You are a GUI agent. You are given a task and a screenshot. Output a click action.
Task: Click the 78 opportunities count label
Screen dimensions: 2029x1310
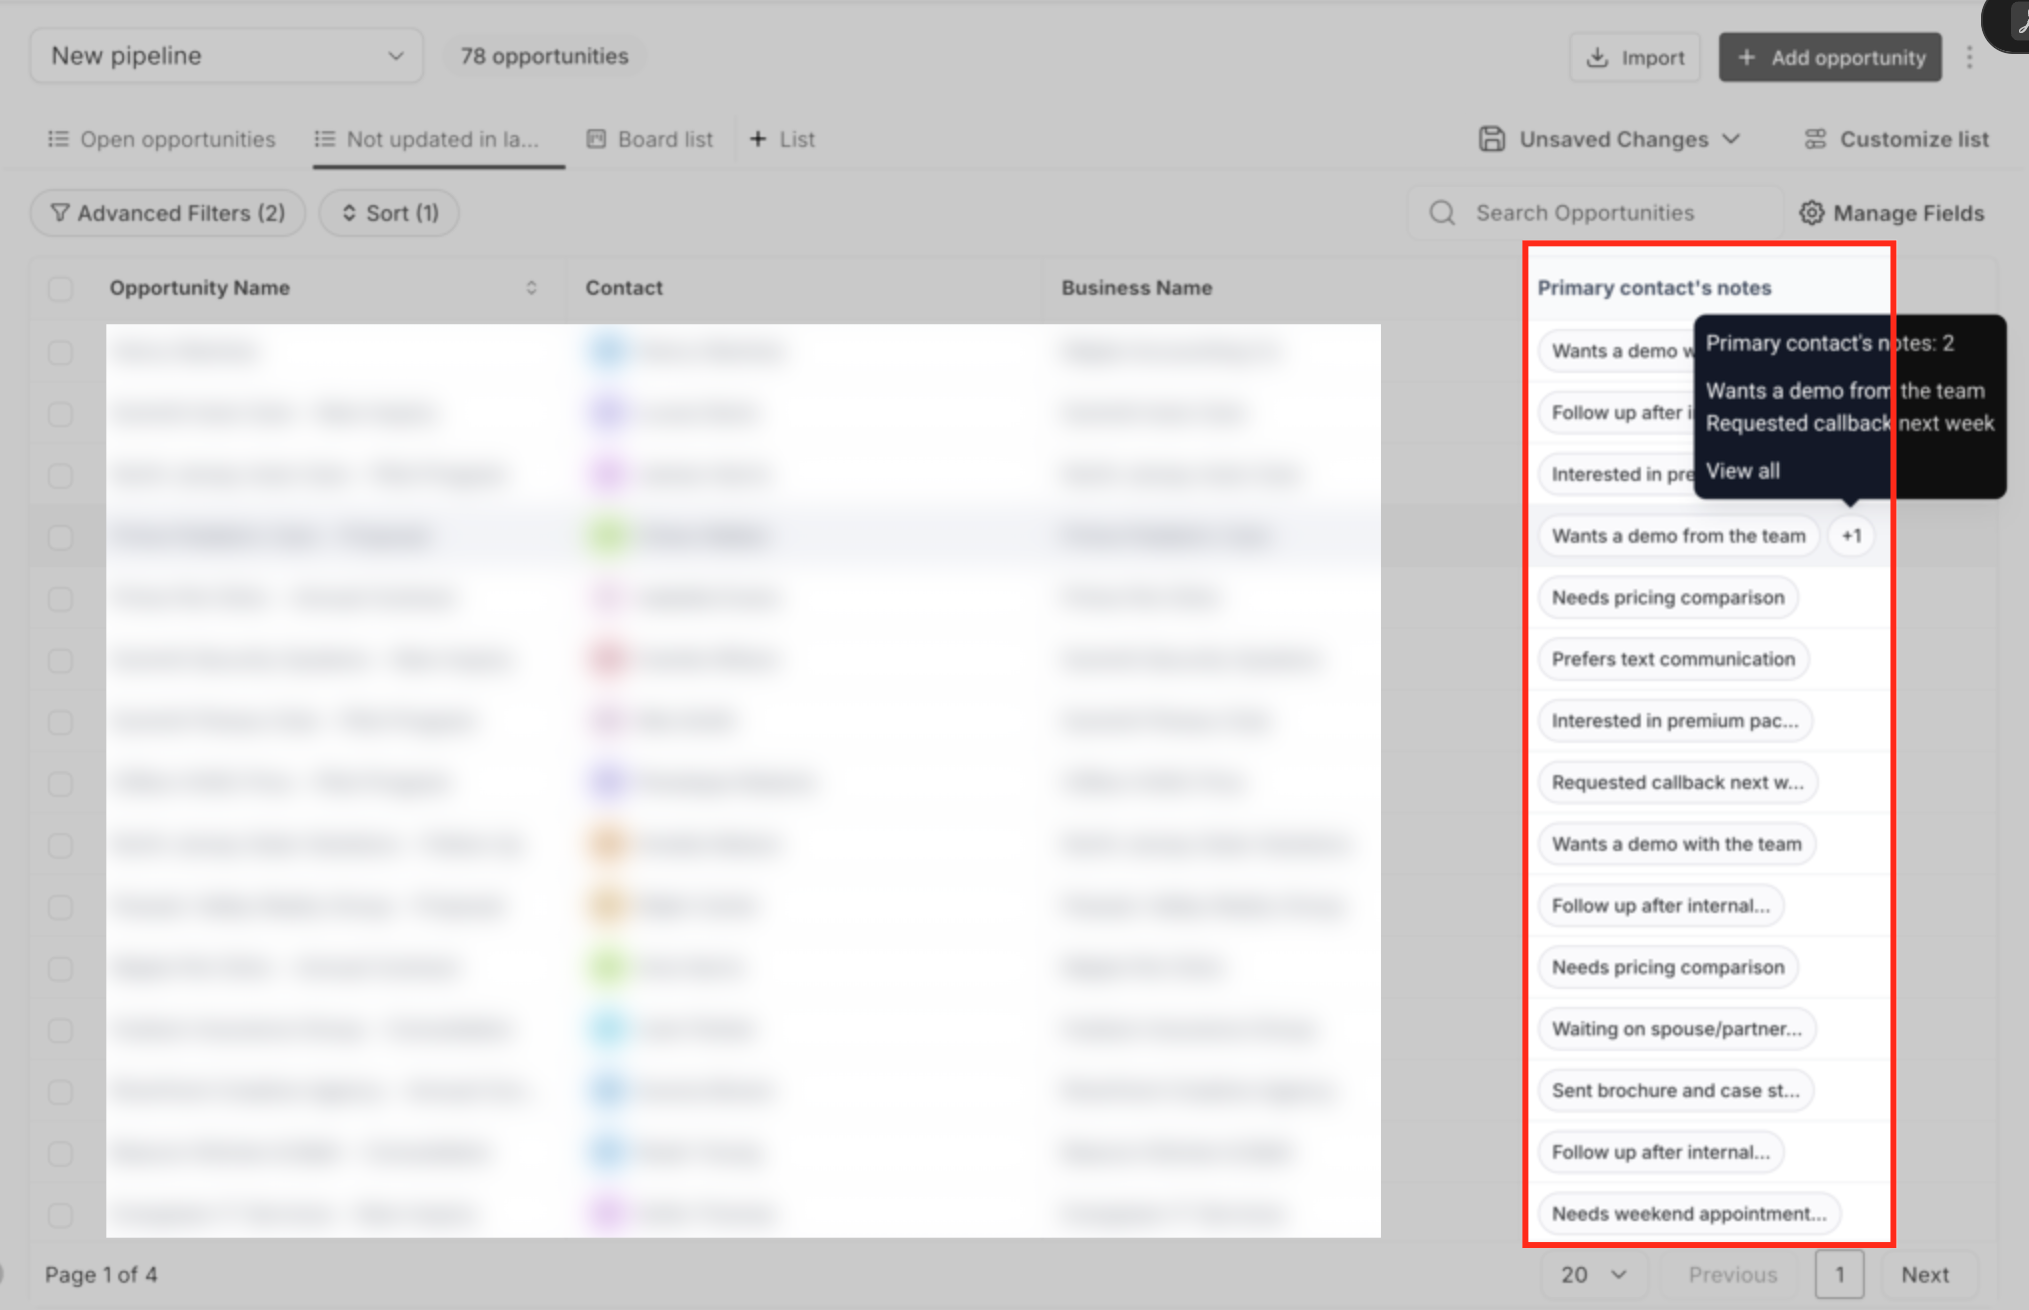click(x=544, y=56)
